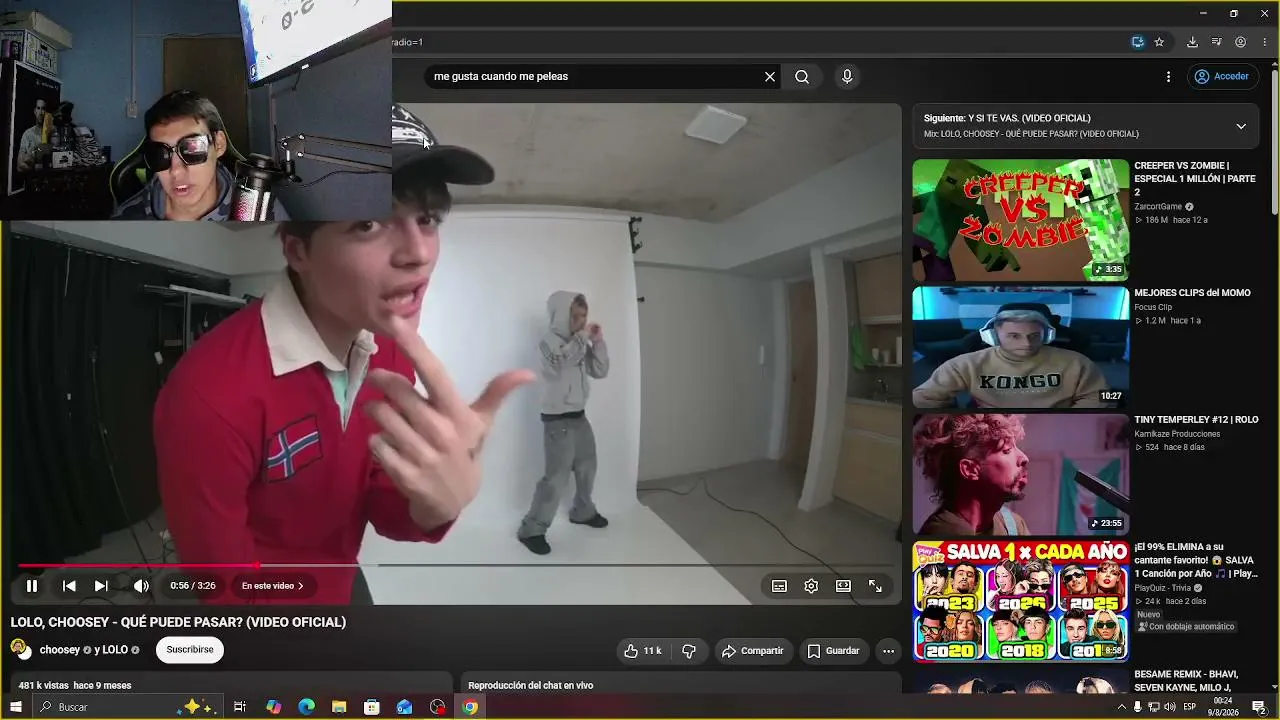Launch Copilot from the taskbar
This screenshot has height=720, width=1280.
(x=273, y=707)
